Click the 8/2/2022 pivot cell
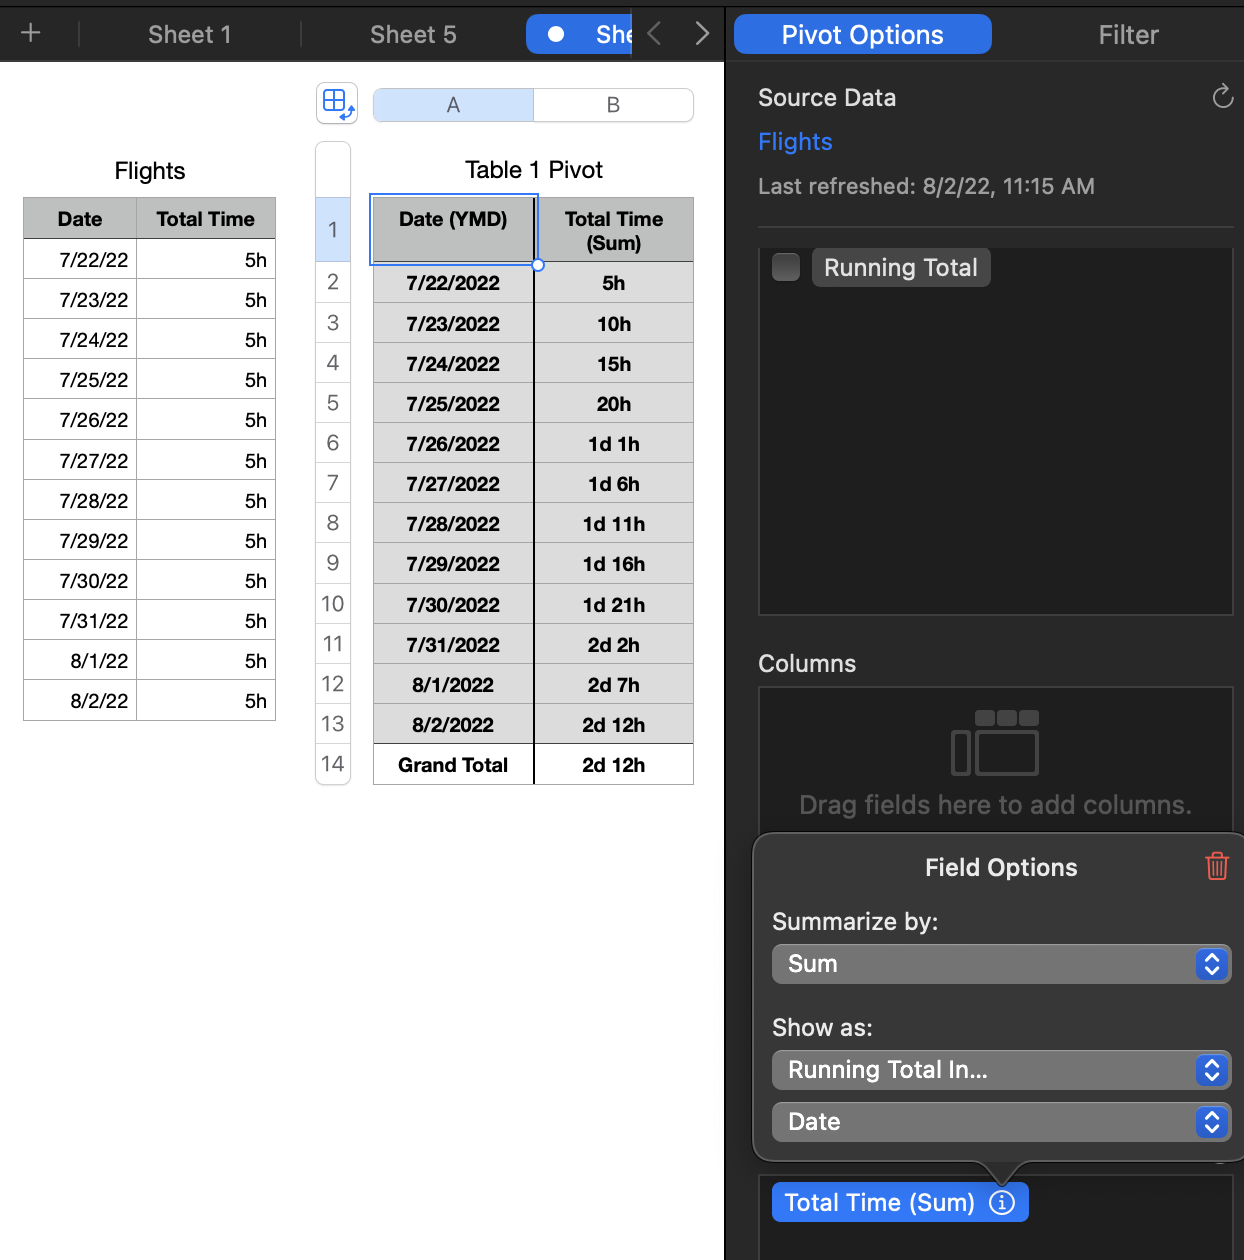Image resolution: width=1244 pixels, height=1260 pixels. pyautogui.click(x=453, y=725)
